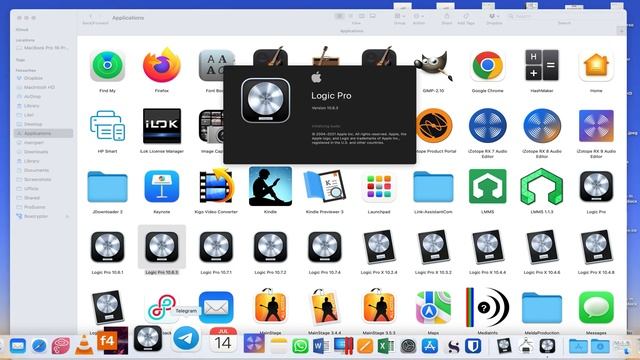
Task: Select iZotope RX 7 Audio Editor
Action: 487,126
